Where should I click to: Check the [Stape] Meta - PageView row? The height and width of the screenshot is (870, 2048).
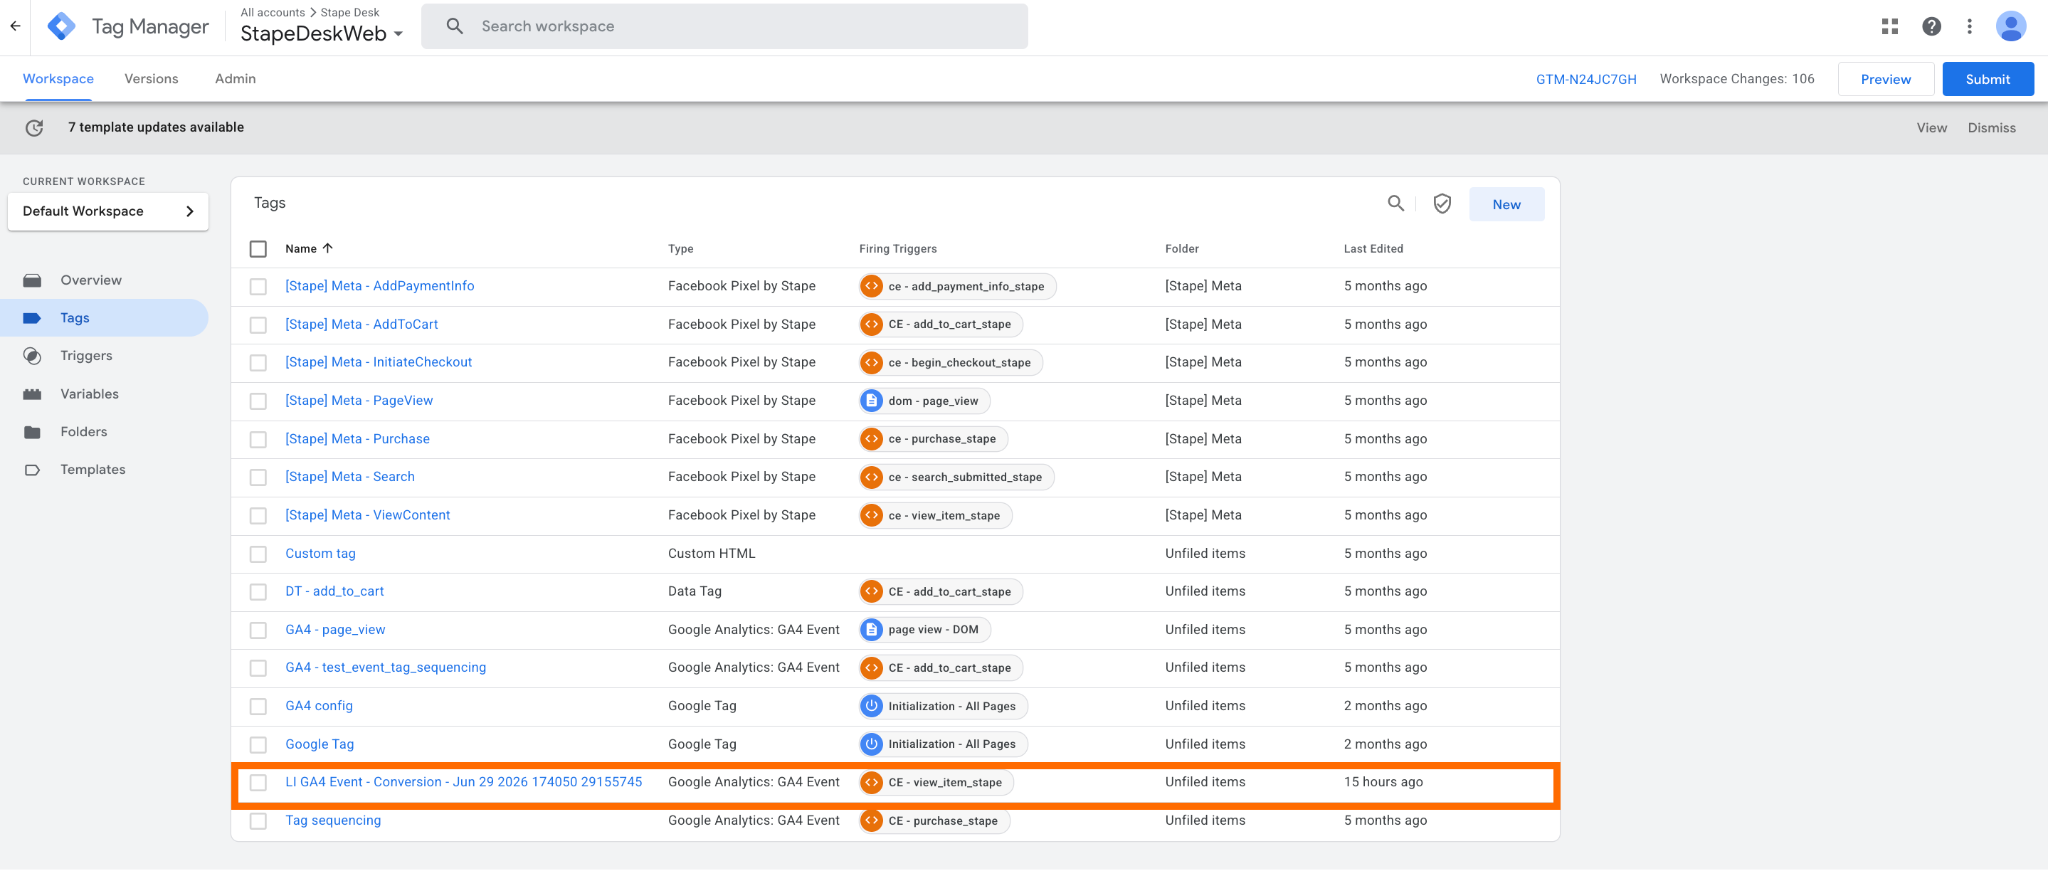(x=258, y=401)
